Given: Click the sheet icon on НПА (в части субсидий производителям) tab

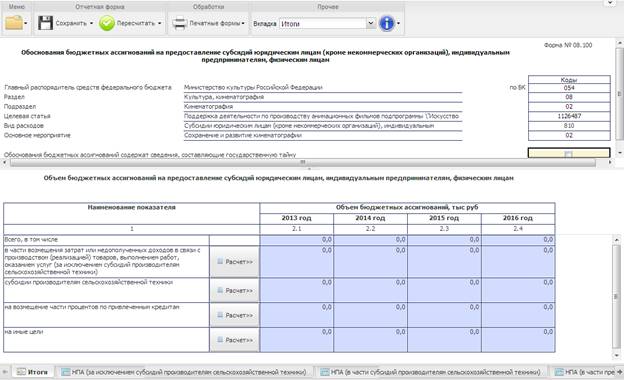Looking at the screenshot, I should click(x=325, y=372).
